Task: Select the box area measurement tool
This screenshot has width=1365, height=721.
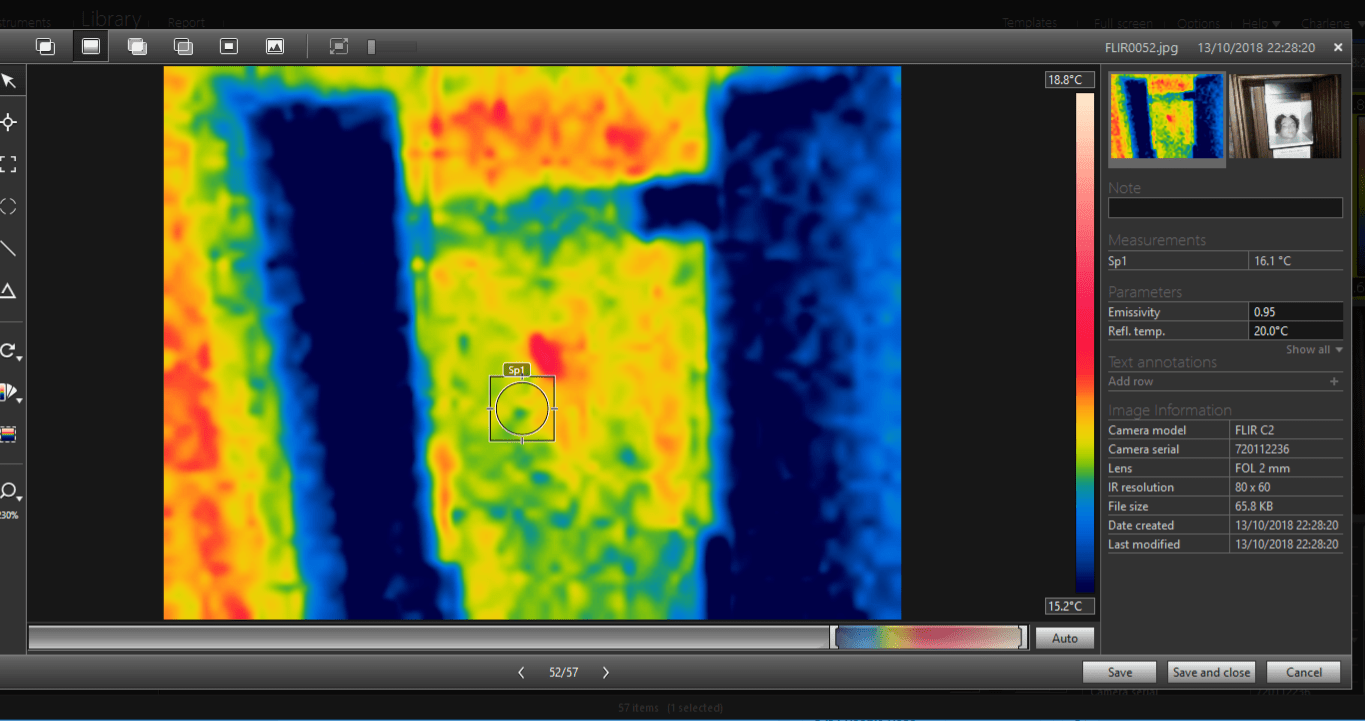Action: point(9,164)
